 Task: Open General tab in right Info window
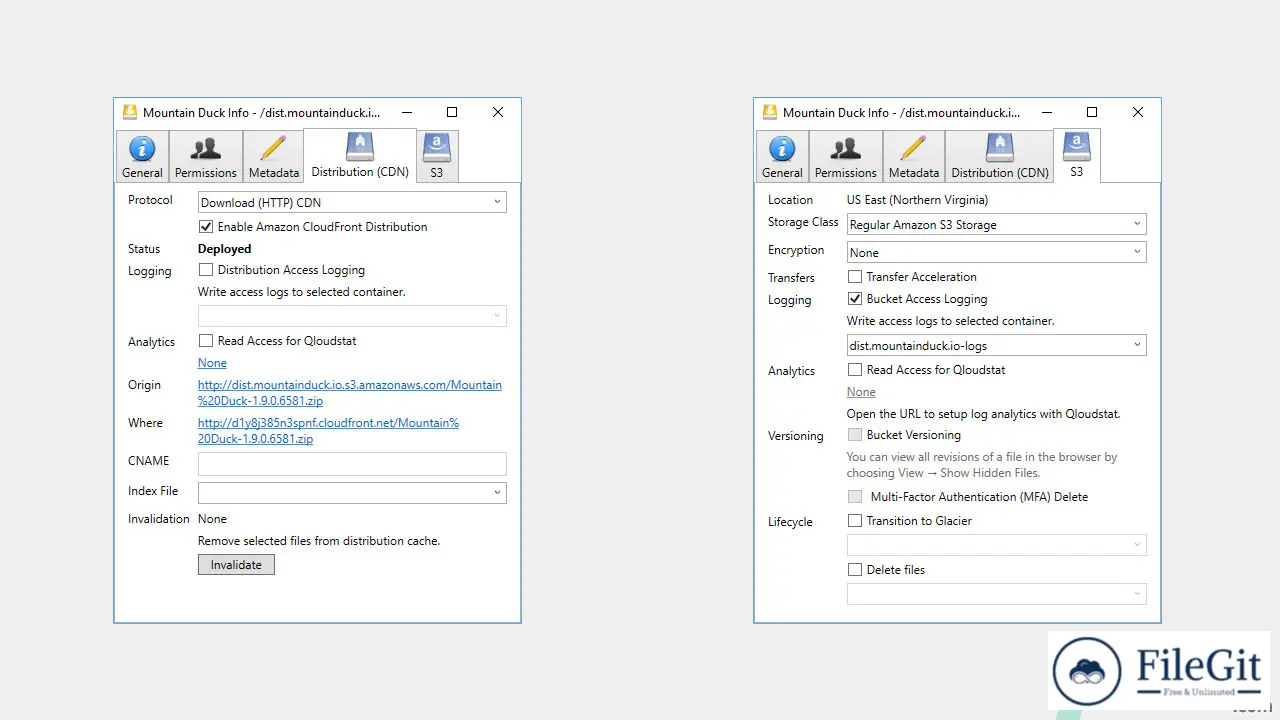point(782,157)
